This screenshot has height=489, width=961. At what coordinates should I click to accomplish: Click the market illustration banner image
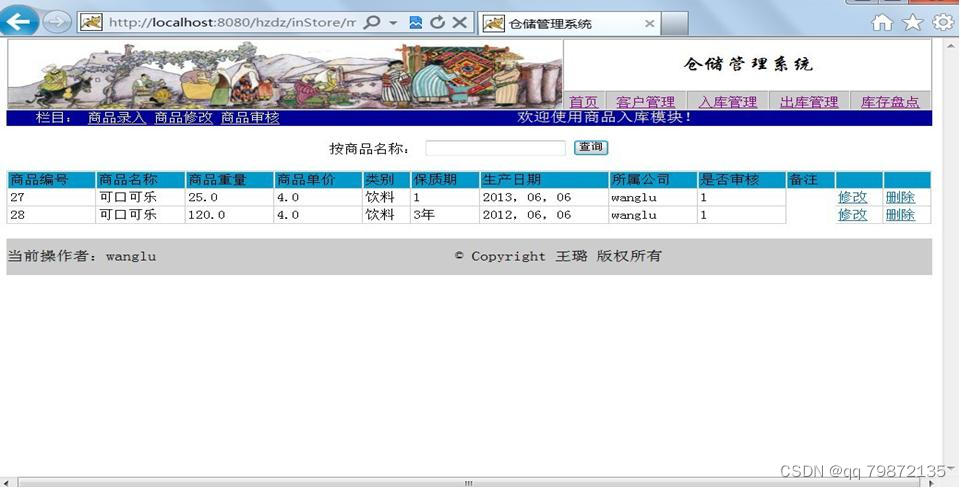(x=285, y=74)
